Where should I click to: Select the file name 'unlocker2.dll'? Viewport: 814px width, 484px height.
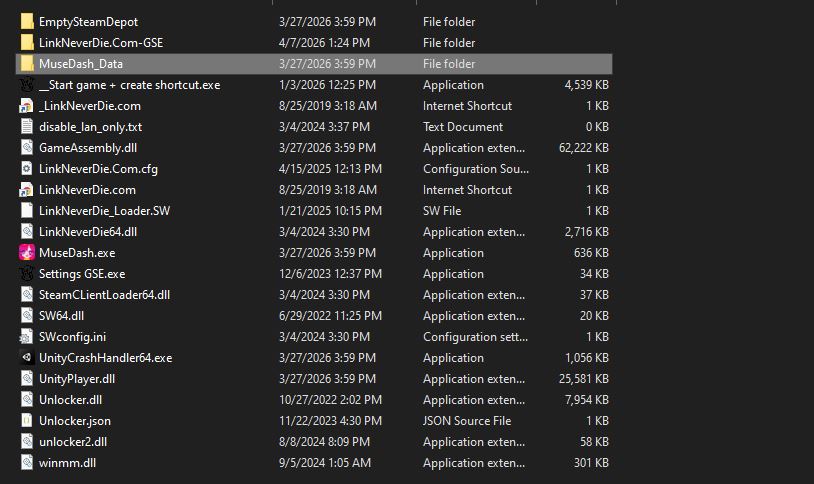73,442
